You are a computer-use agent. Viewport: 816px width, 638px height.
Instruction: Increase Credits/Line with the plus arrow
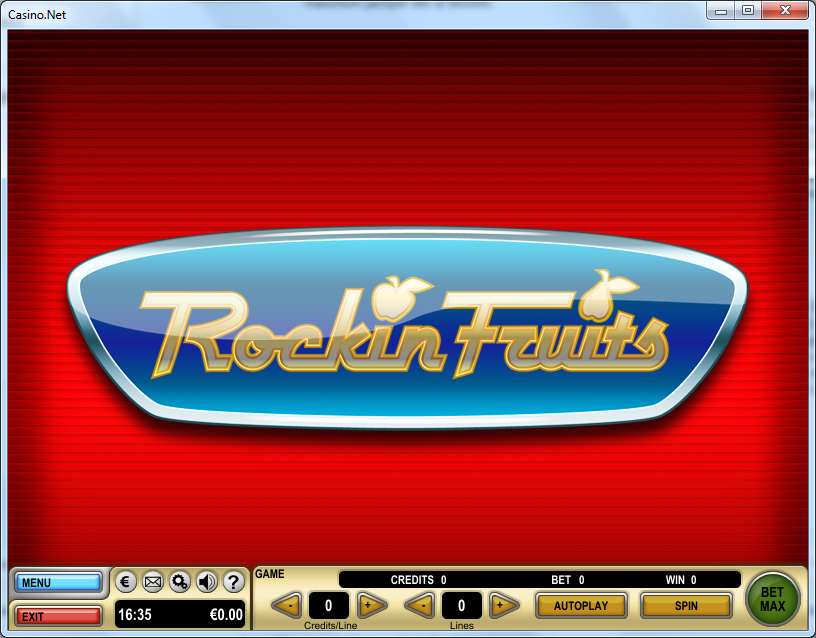[372, 605]
